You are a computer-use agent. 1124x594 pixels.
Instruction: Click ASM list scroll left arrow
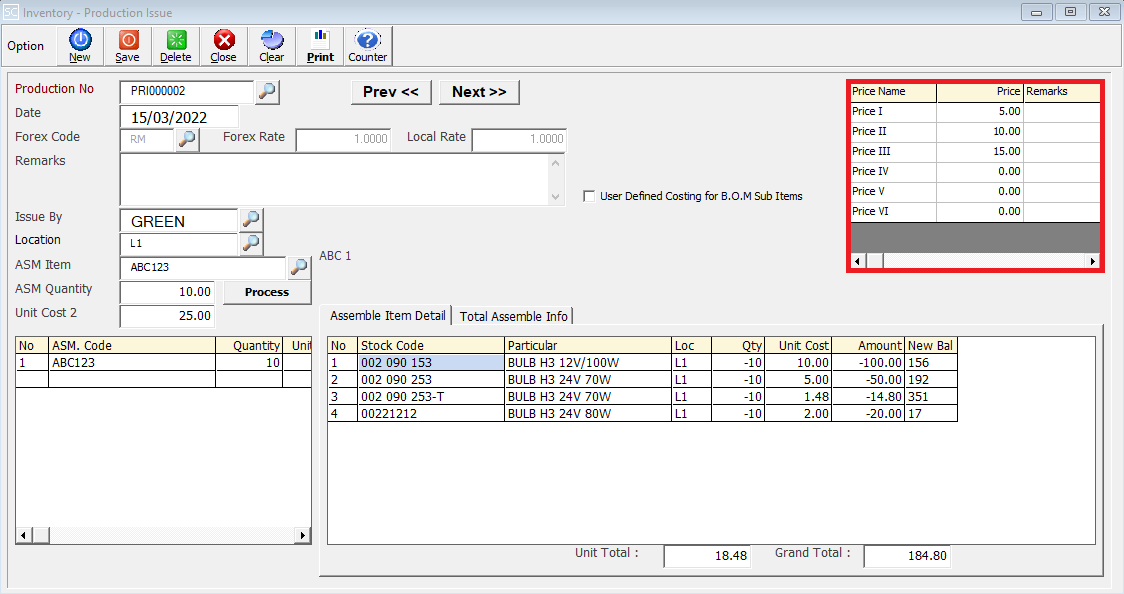point(24,535)
